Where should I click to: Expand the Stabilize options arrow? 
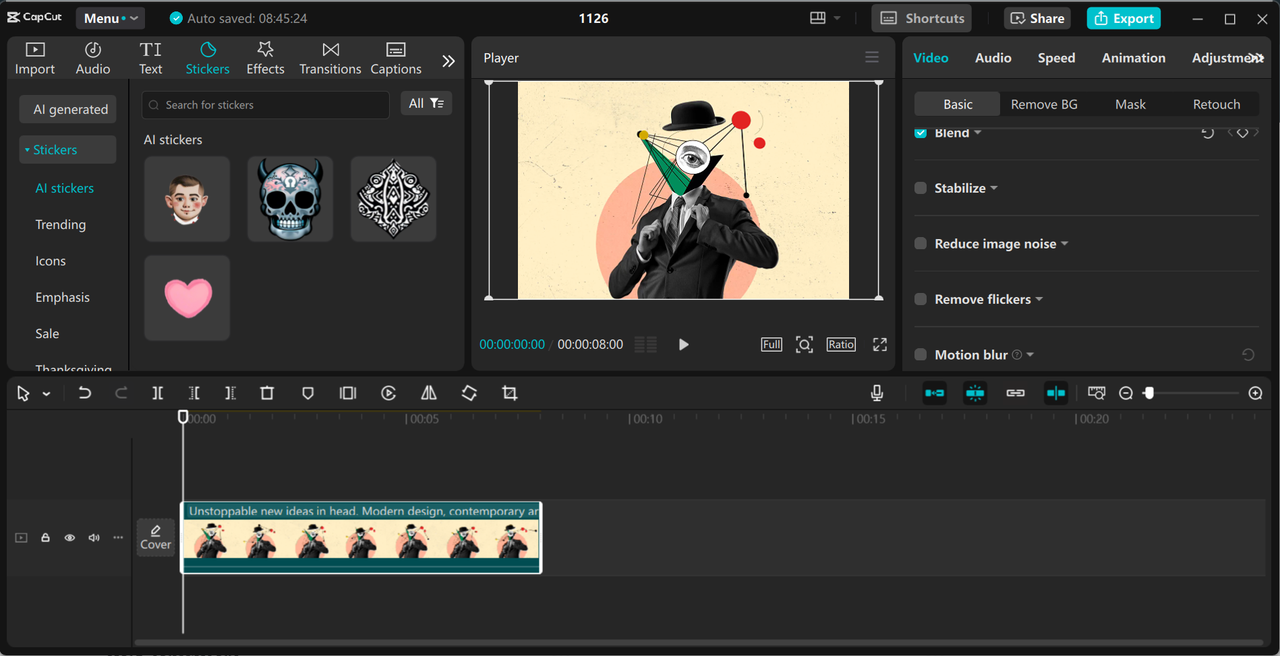(x=994, y=188)
